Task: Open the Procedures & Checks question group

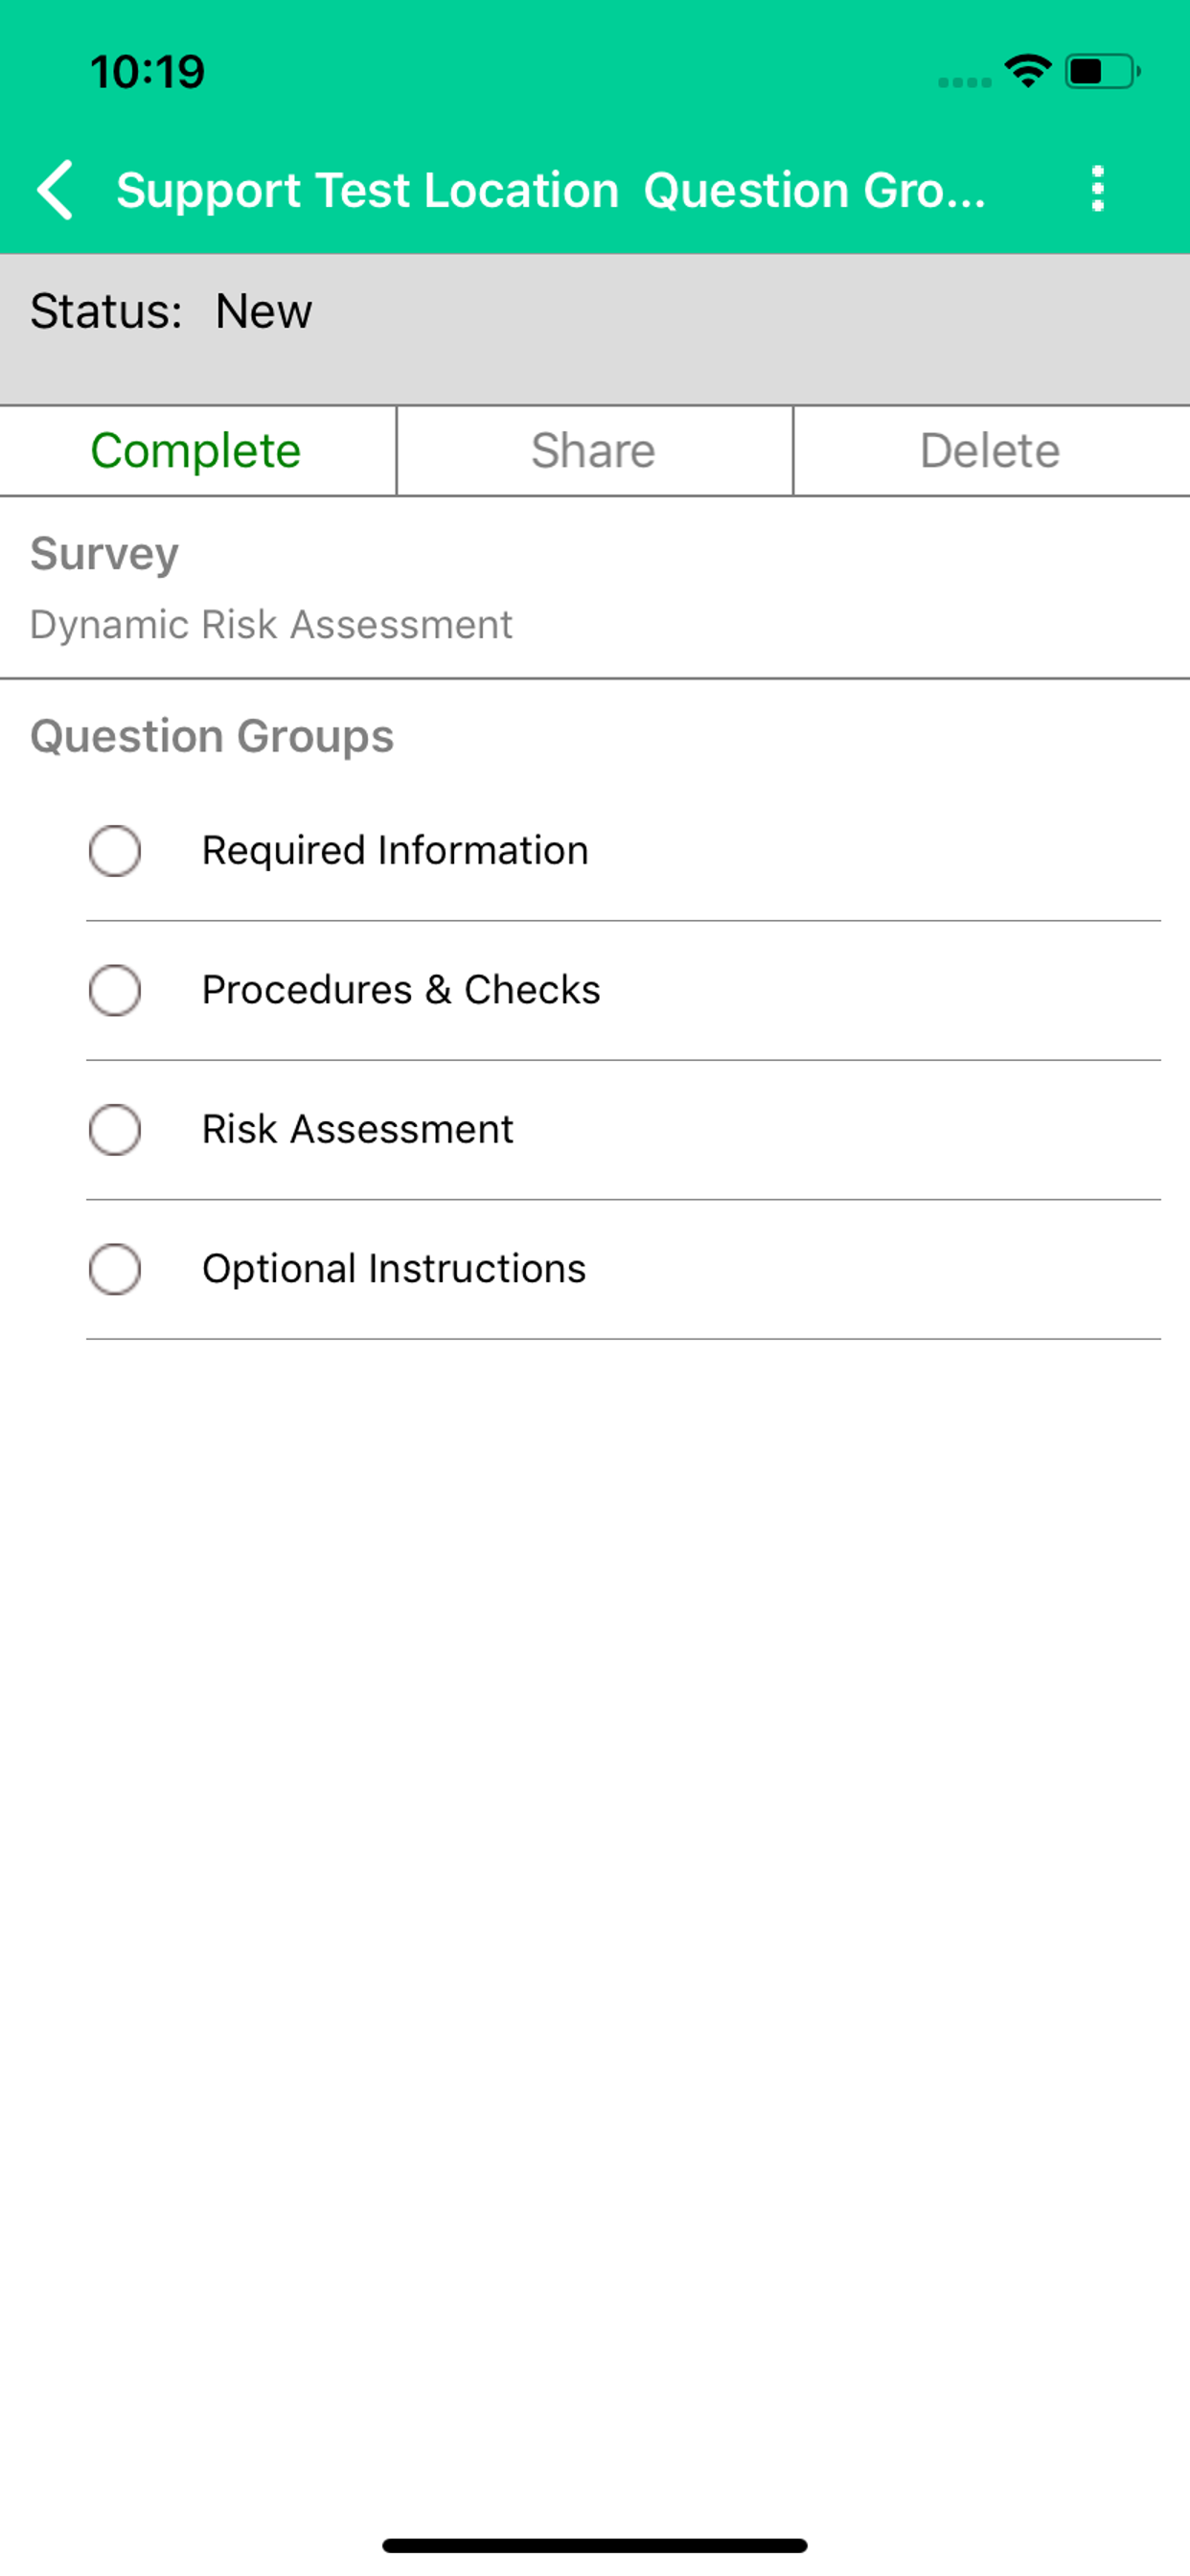Action: click(623, 991)
